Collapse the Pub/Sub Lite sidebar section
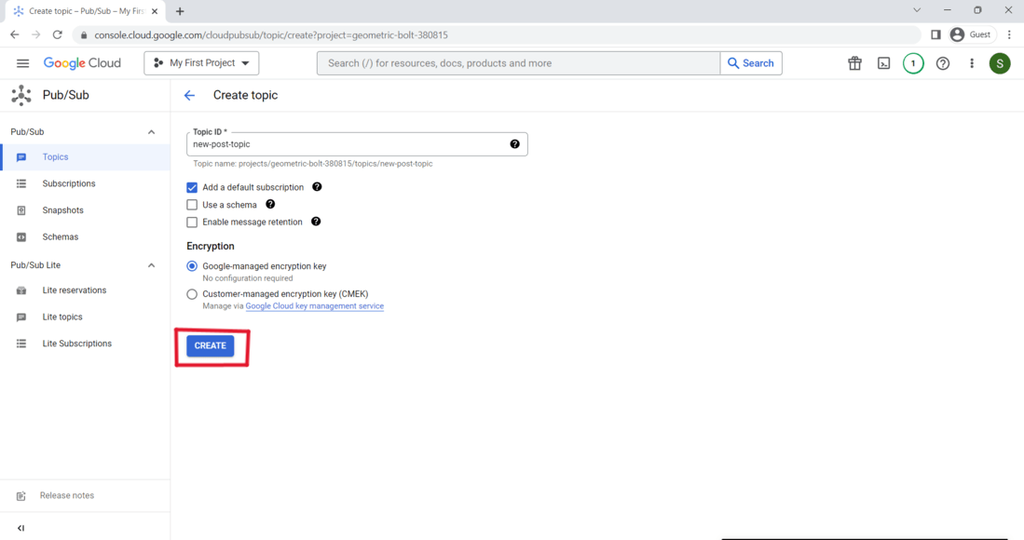The width and height of the screenshot is (1024, 540). (152, 265)
